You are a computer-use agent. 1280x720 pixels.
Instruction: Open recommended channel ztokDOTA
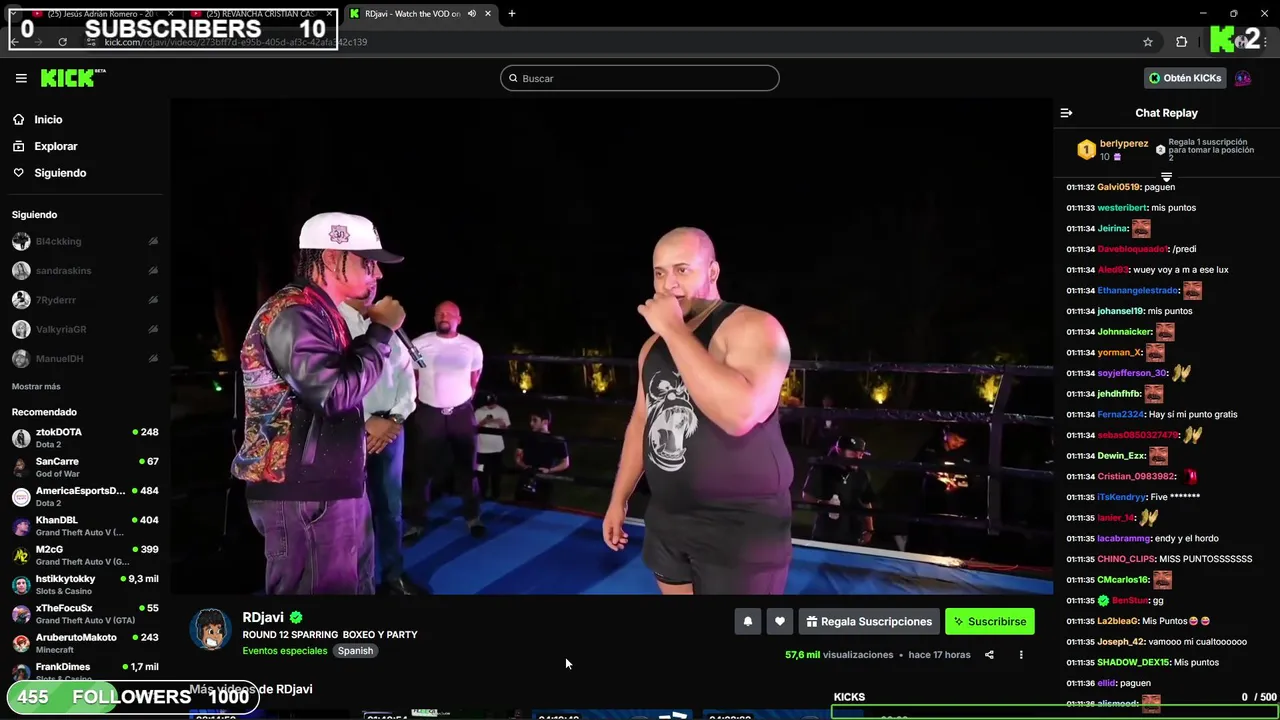tap(85, 437)
